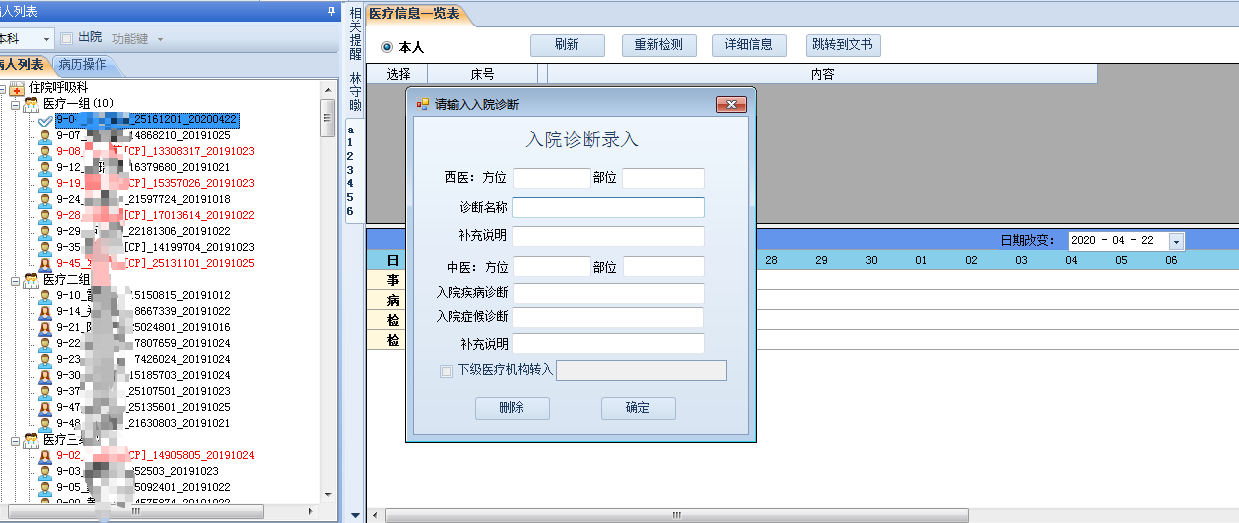
Task: Click patient icon for bed 9-12
Action: pos(45,167)
